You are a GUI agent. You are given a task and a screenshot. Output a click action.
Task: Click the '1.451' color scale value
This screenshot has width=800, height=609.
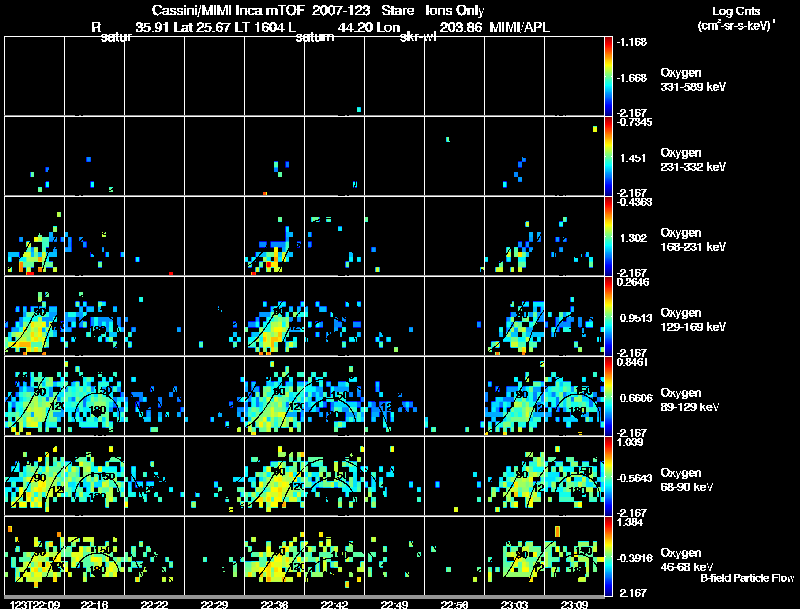tap(633, 158)
